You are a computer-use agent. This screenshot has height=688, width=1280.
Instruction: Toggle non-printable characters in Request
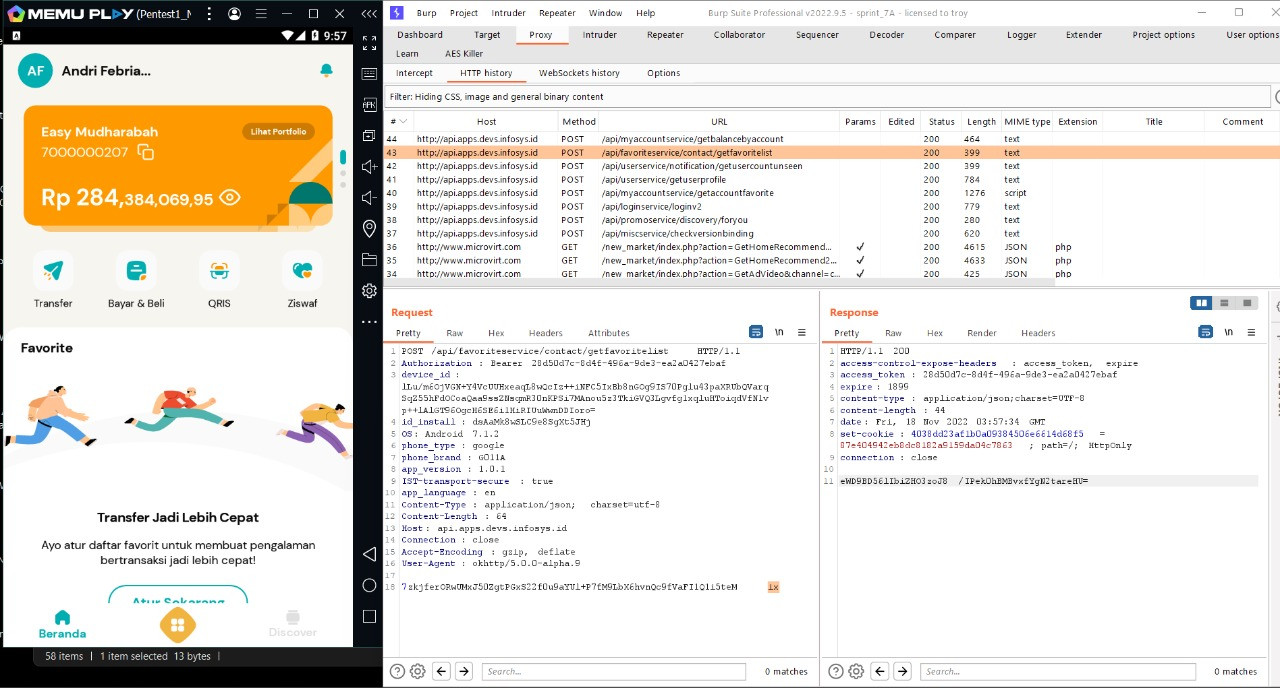779,332
